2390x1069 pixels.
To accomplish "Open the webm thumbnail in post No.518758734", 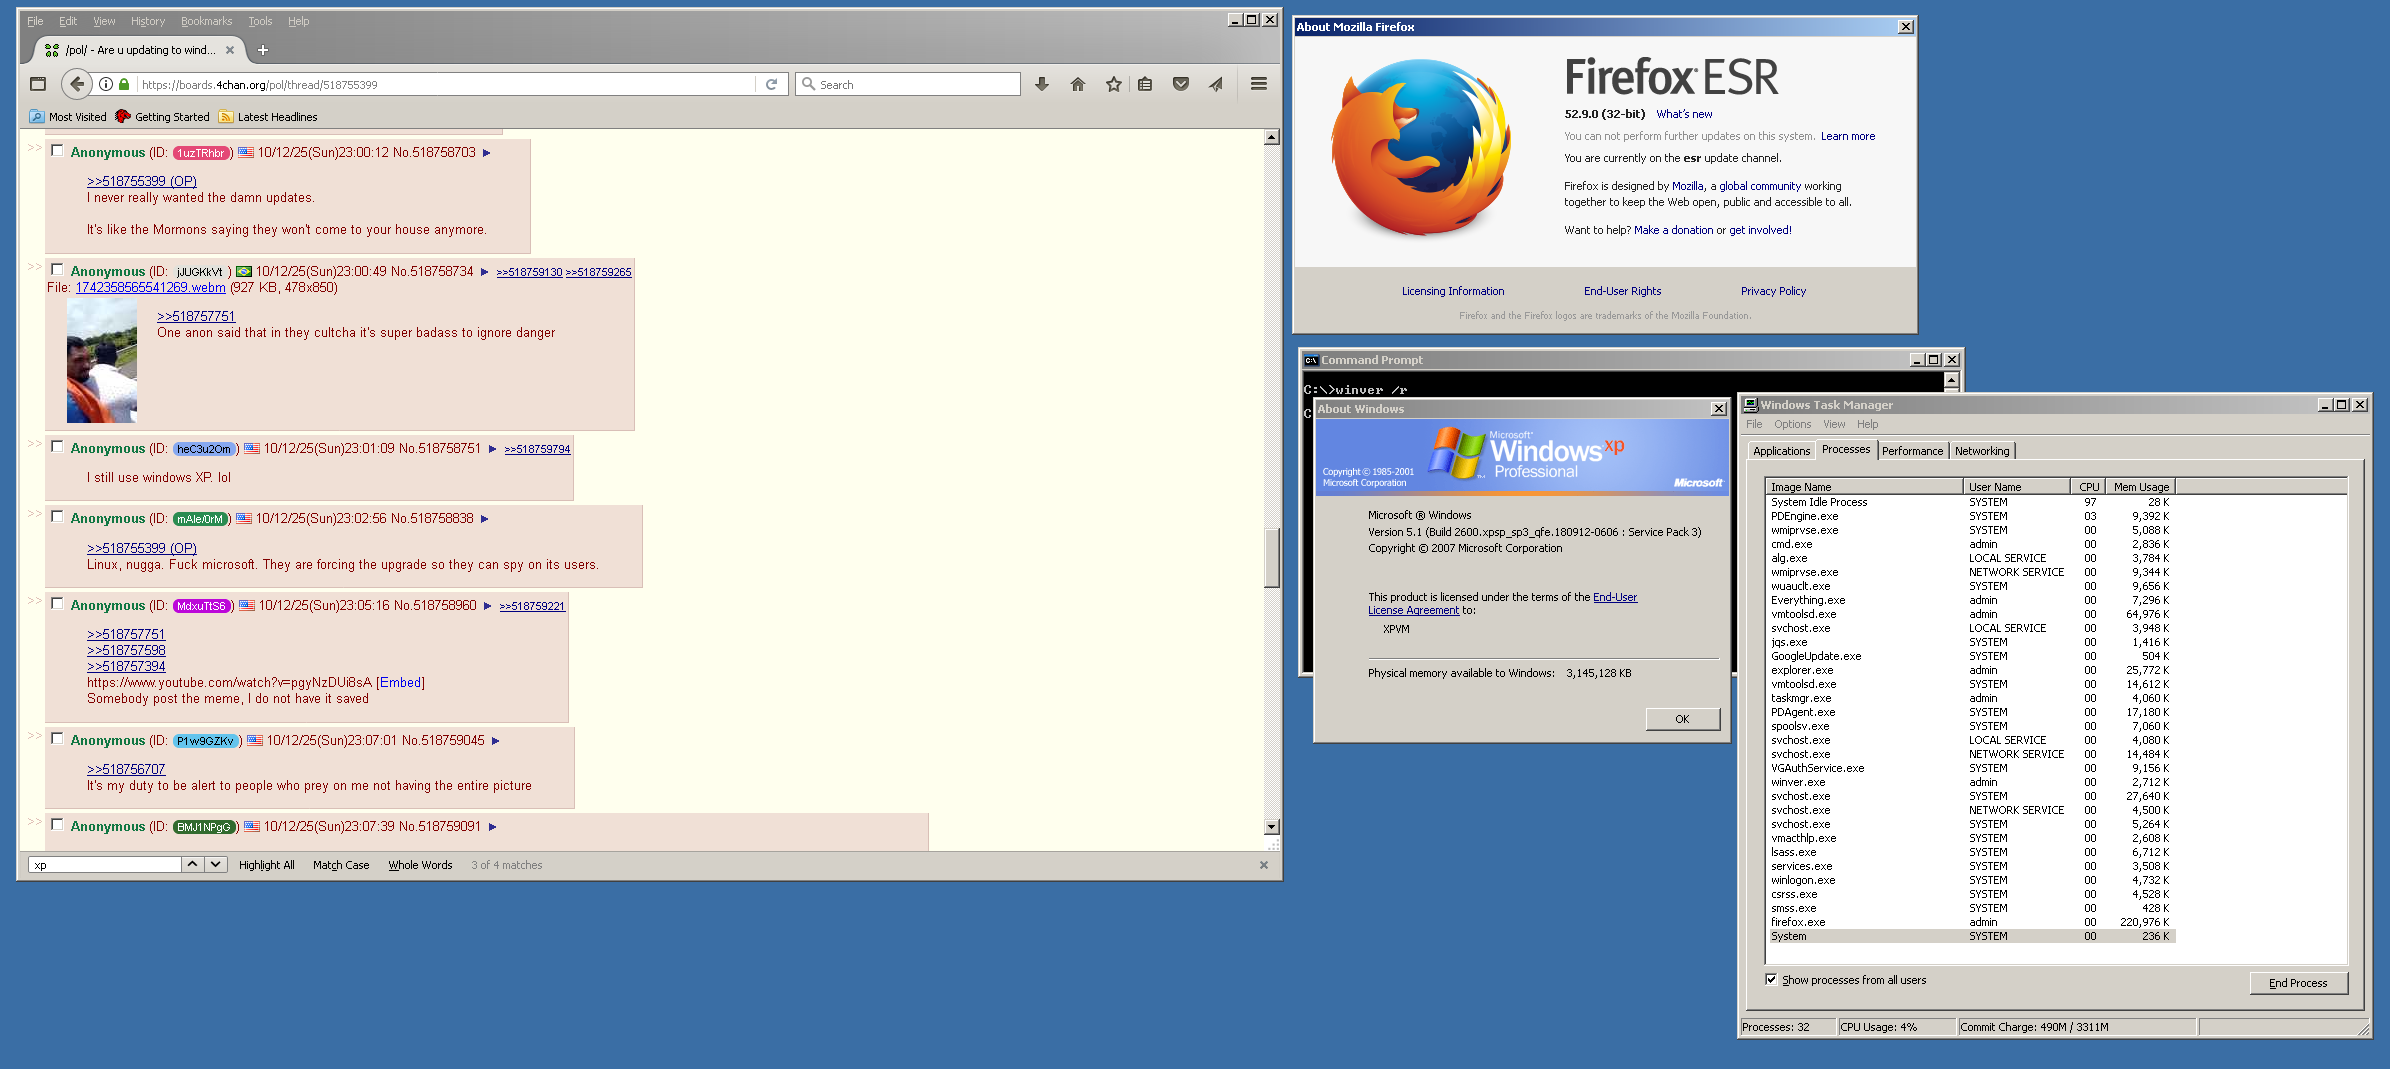I will click(102, 361).
